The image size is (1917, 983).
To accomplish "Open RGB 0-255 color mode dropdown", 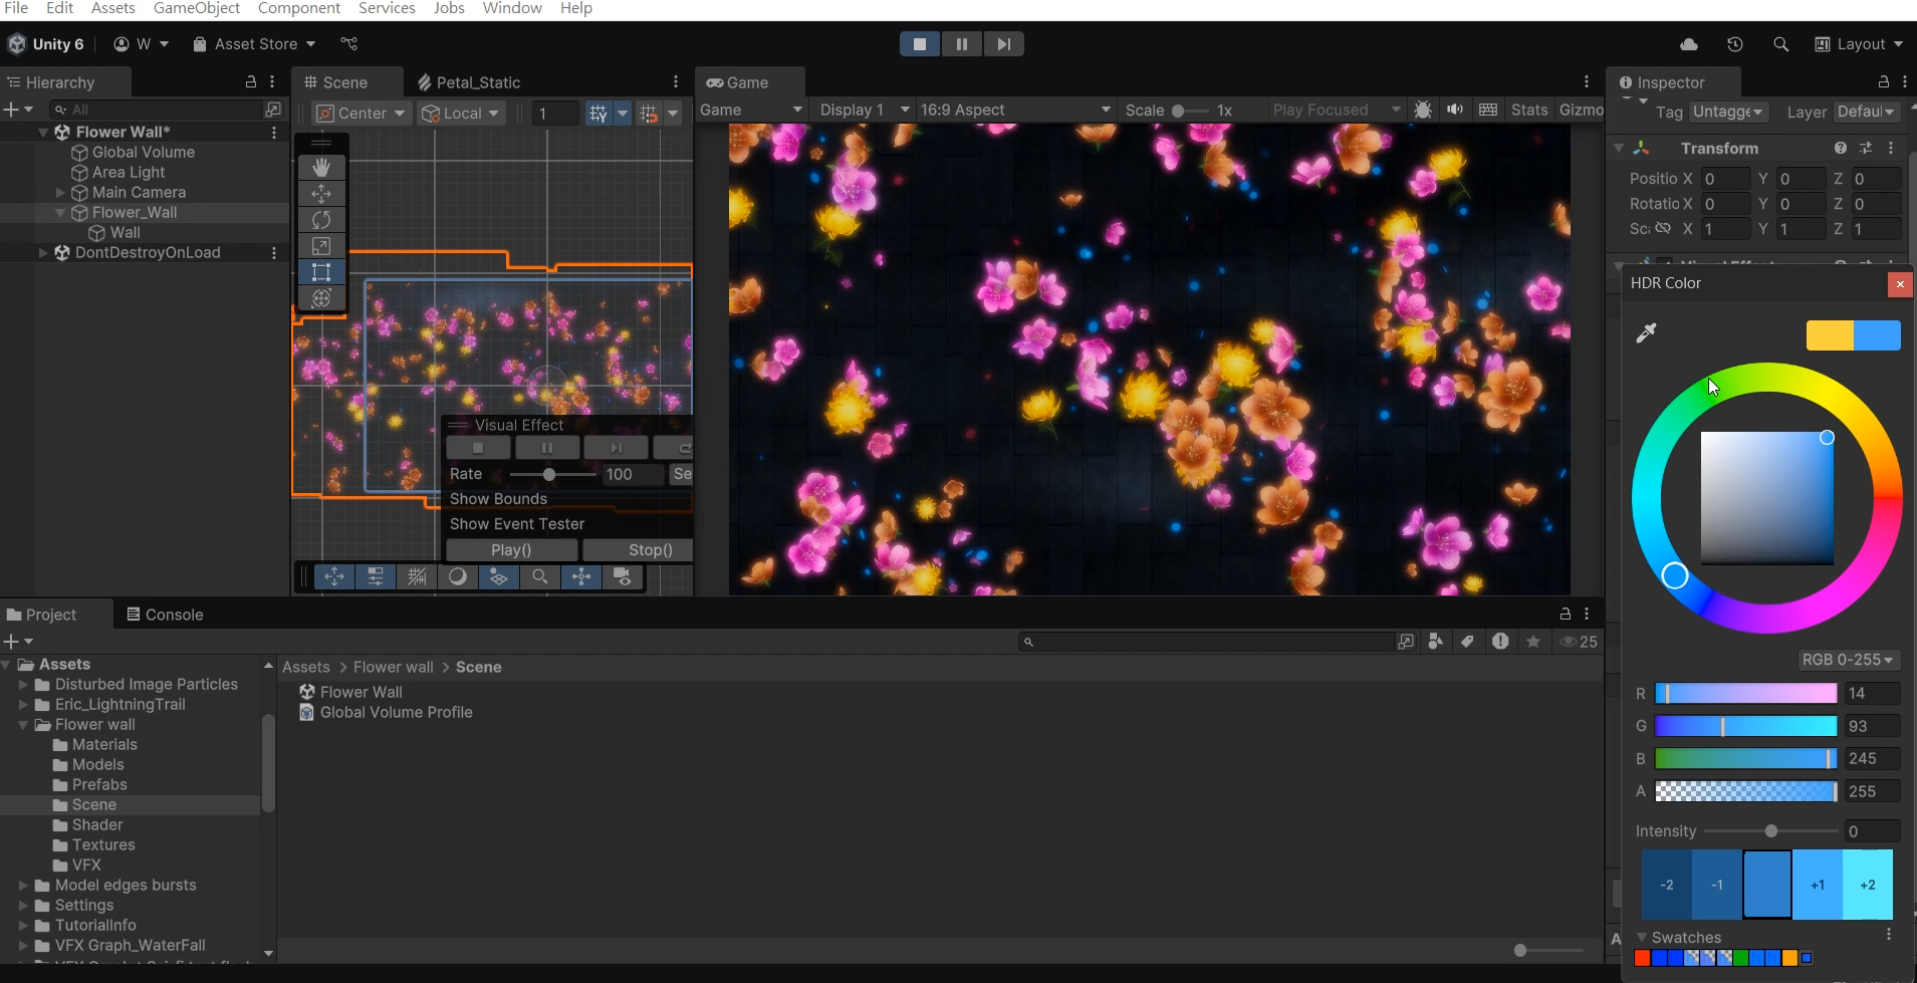I will 1847,660.
